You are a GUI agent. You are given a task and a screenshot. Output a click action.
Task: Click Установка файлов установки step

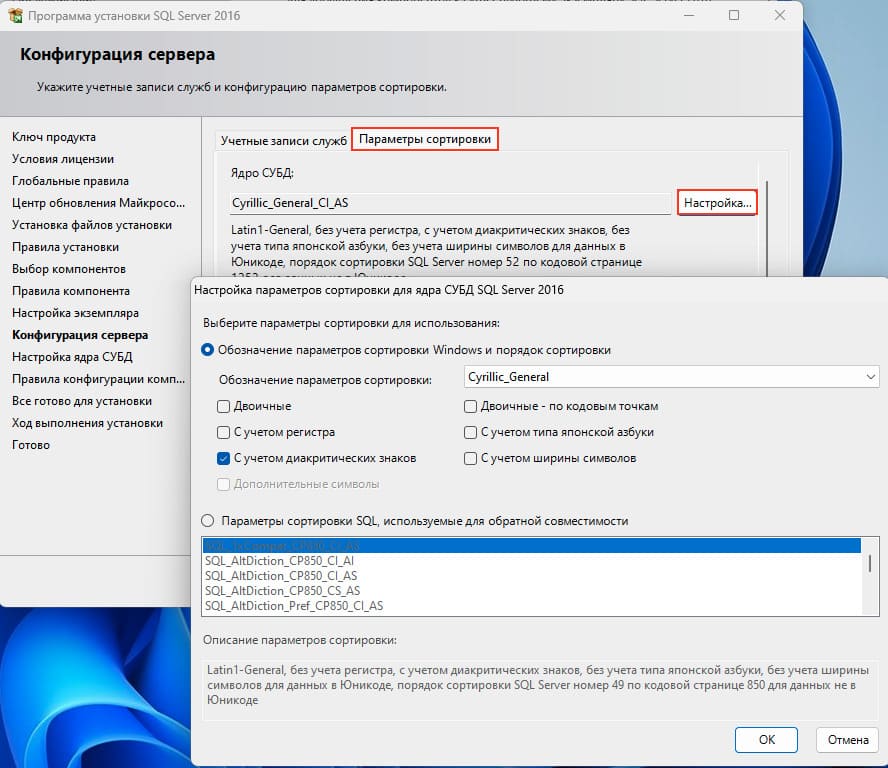click(92, 225)
